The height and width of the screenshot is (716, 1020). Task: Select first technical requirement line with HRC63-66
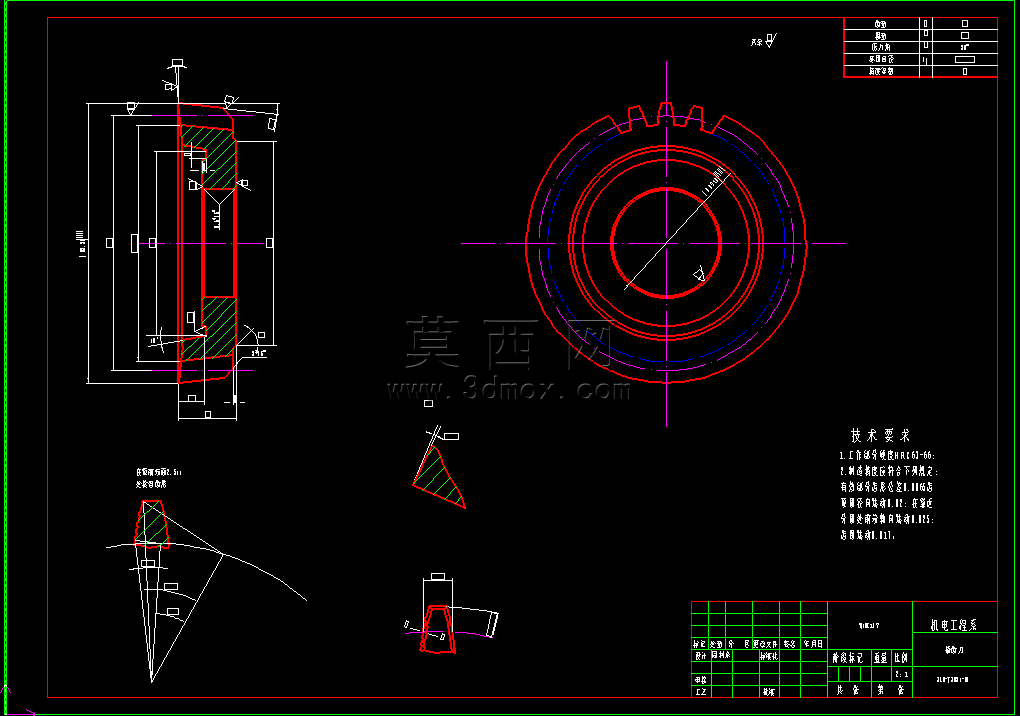(x=887, y=456)
